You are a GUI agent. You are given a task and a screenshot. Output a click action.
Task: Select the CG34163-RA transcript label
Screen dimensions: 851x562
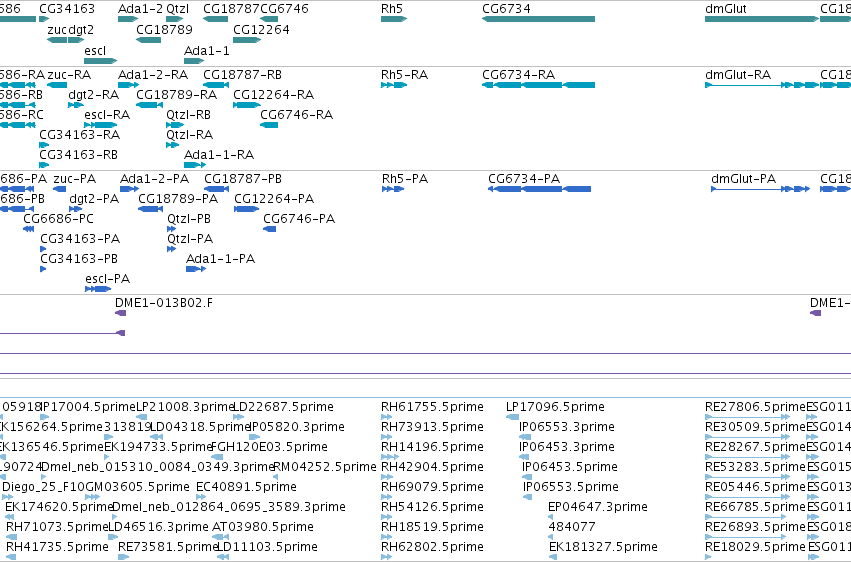[x=79, y=135]
